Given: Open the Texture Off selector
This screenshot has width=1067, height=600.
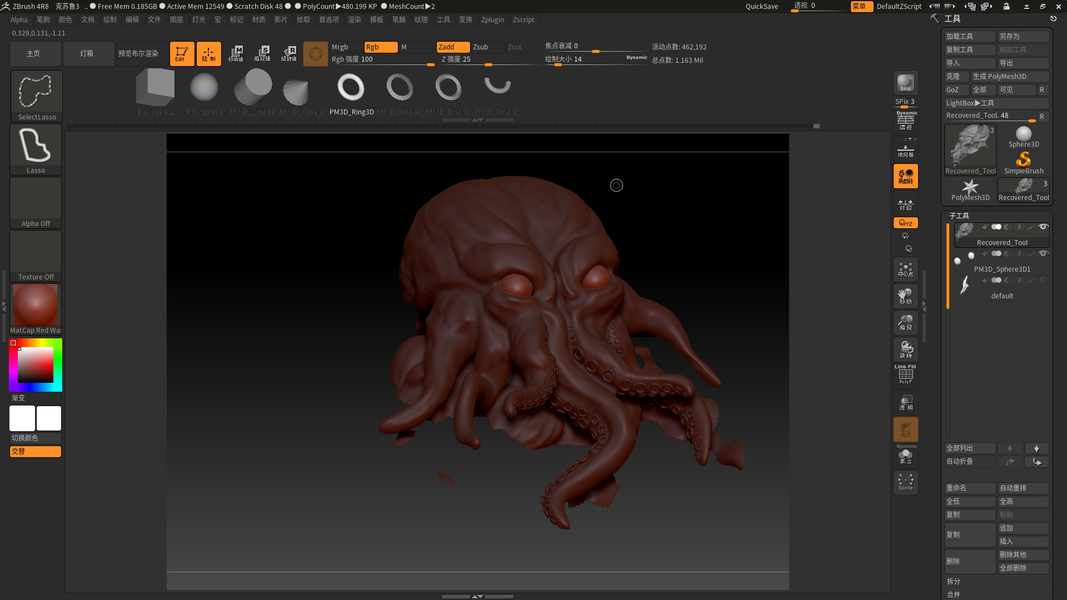Looking at the screenshot, I should point(35,256).
